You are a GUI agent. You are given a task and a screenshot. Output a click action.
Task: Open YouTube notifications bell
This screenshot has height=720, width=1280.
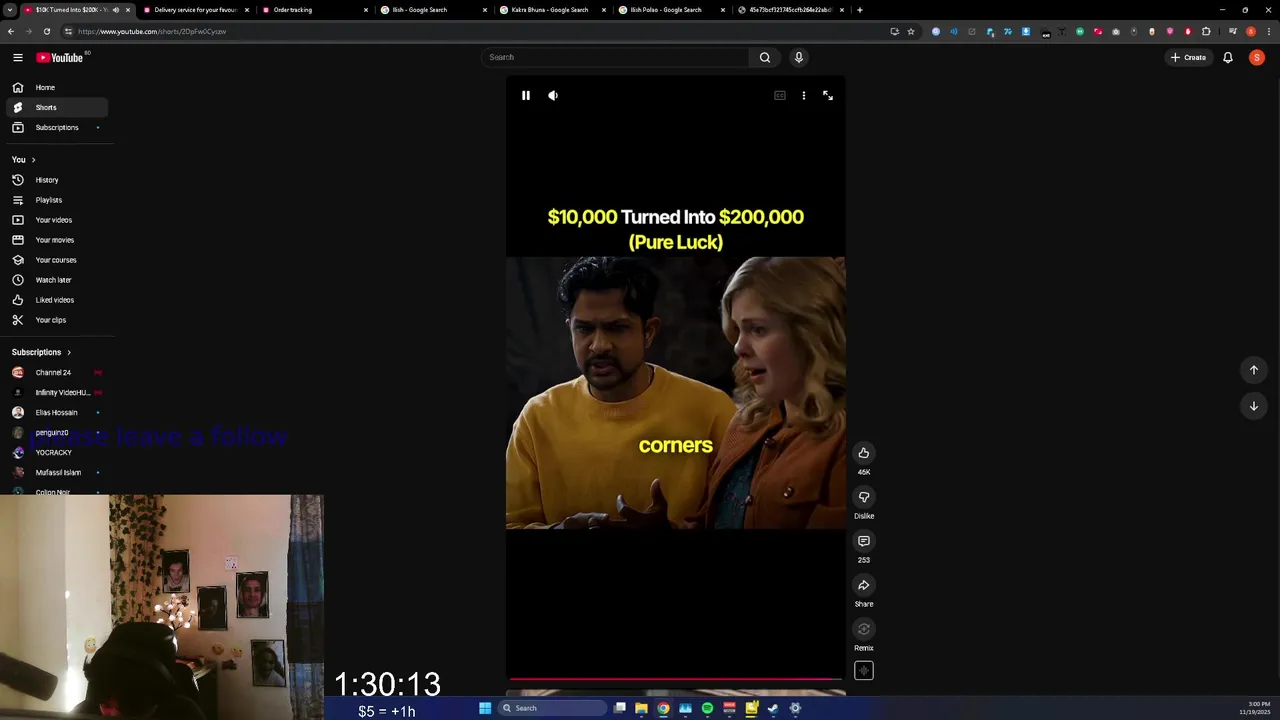click(x=1228, y=57)
